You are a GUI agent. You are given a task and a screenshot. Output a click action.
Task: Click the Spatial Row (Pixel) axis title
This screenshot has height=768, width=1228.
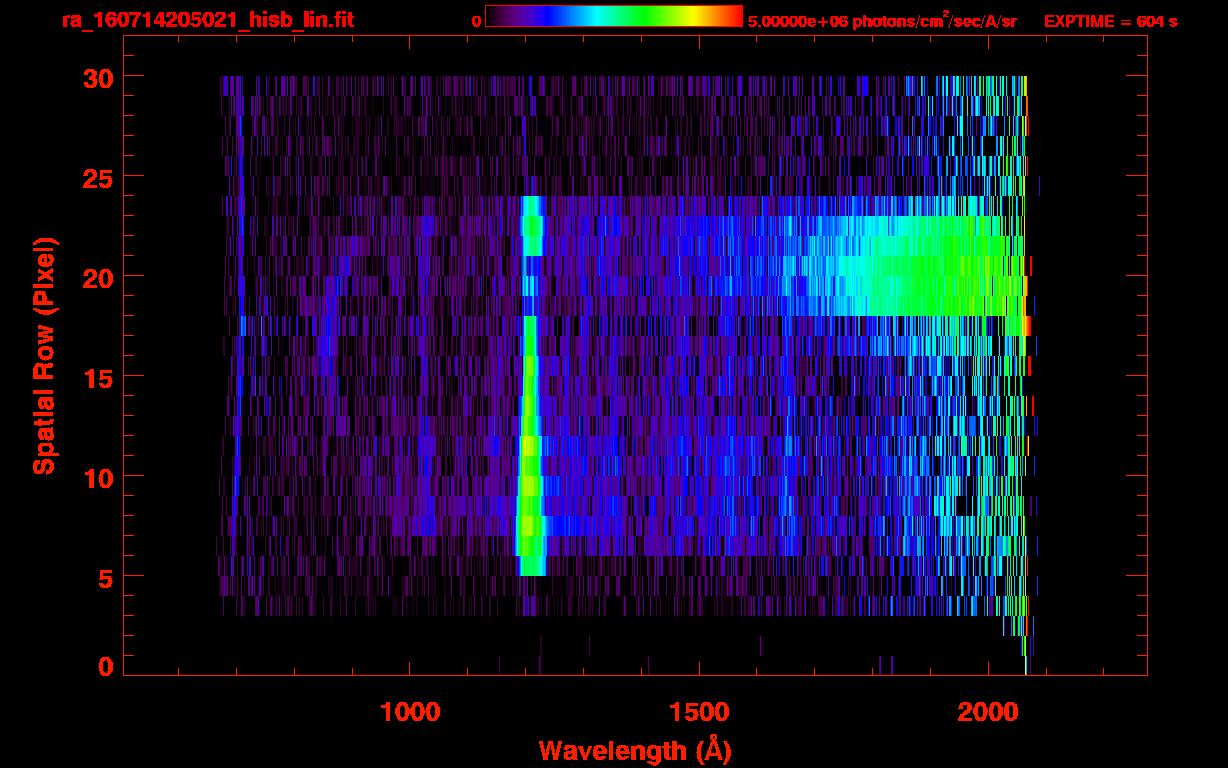click(43, 355)
